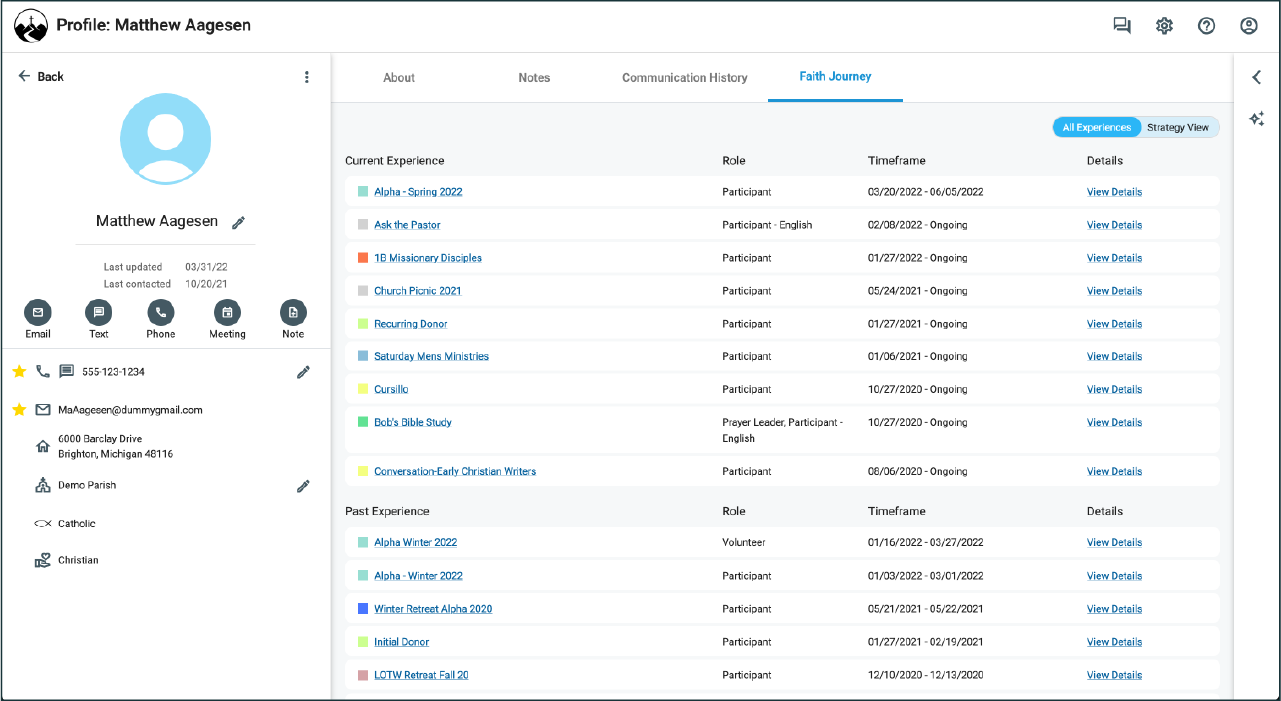The height and width of the screenshot is (701, 1281).
Task: Click the message bubble icon by phone number
Action: (x=67, y=371)
